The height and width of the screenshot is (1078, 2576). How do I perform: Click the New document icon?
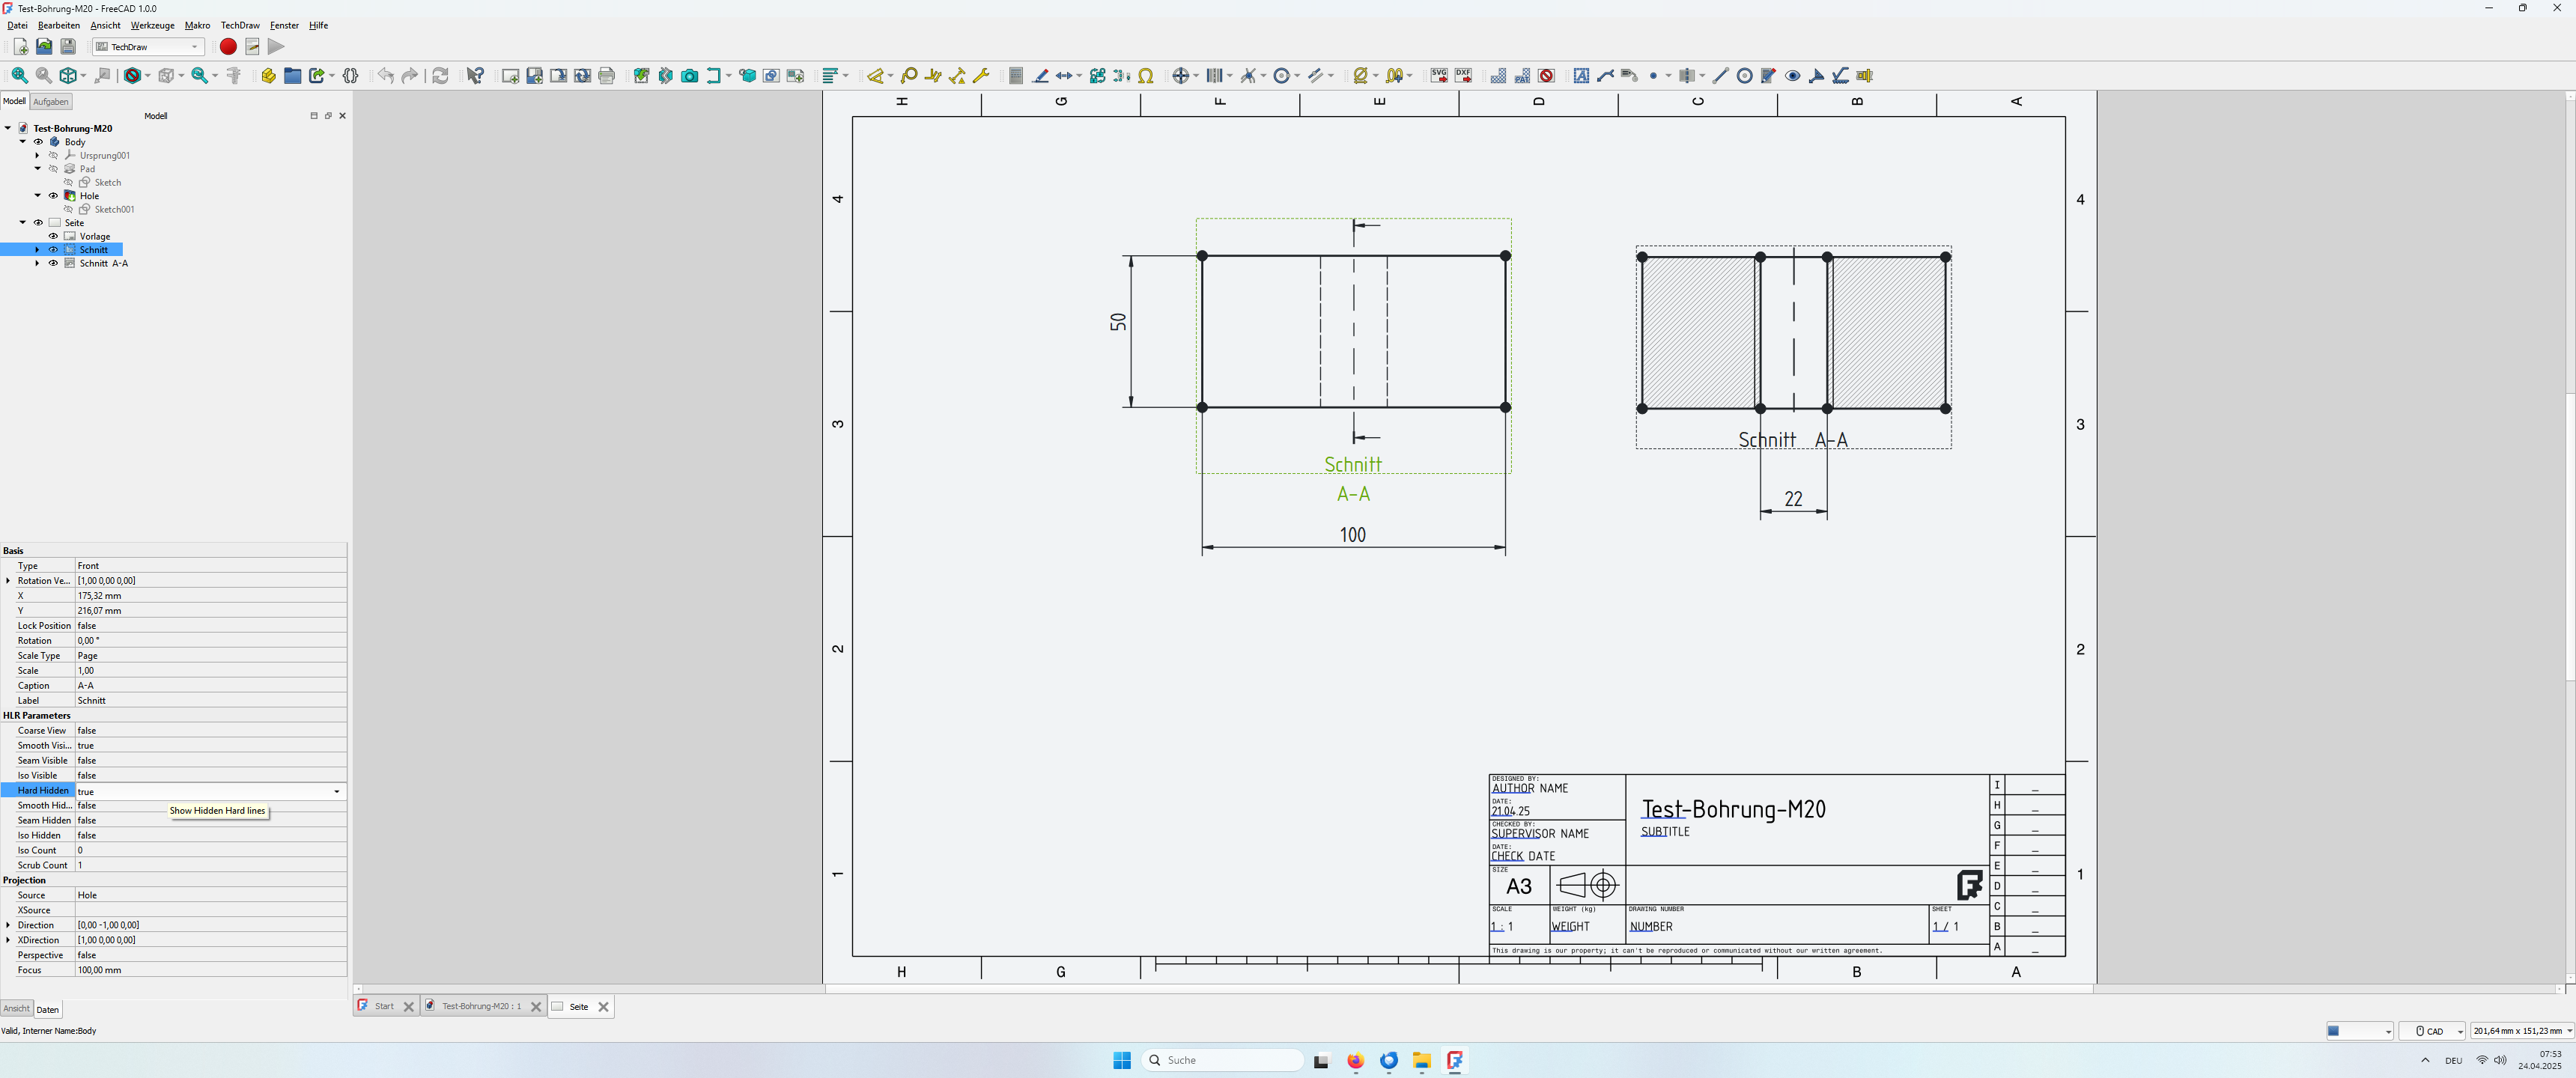click(x=20, y=47)
